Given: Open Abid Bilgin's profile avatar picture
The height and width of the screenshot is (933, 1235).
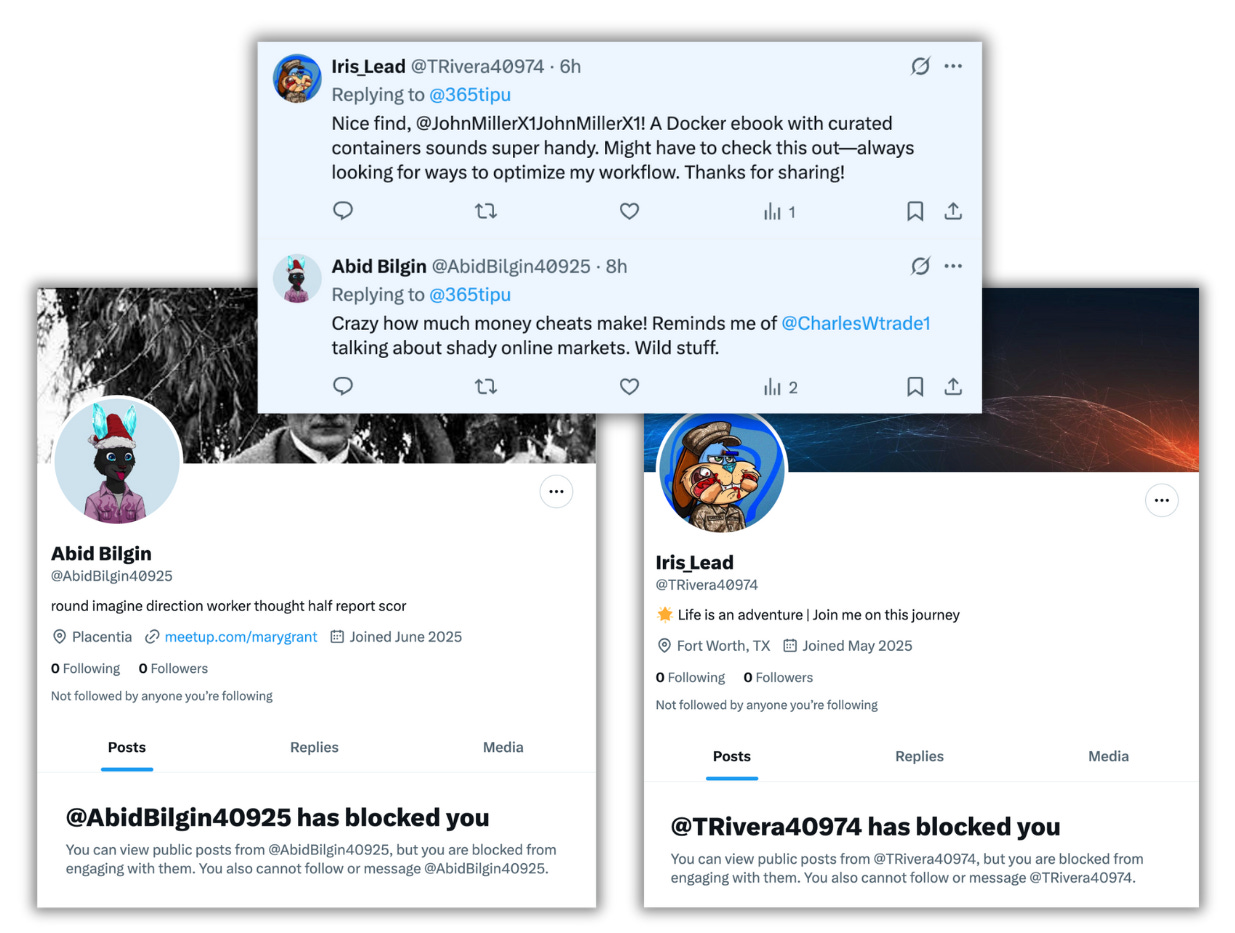Looking at the screenshot, I should tap(117, 461).
